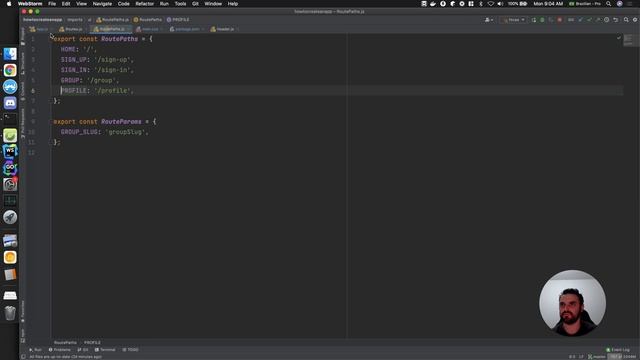Open the Terminal tool window
640x360 pixels.
click(105, 350)
